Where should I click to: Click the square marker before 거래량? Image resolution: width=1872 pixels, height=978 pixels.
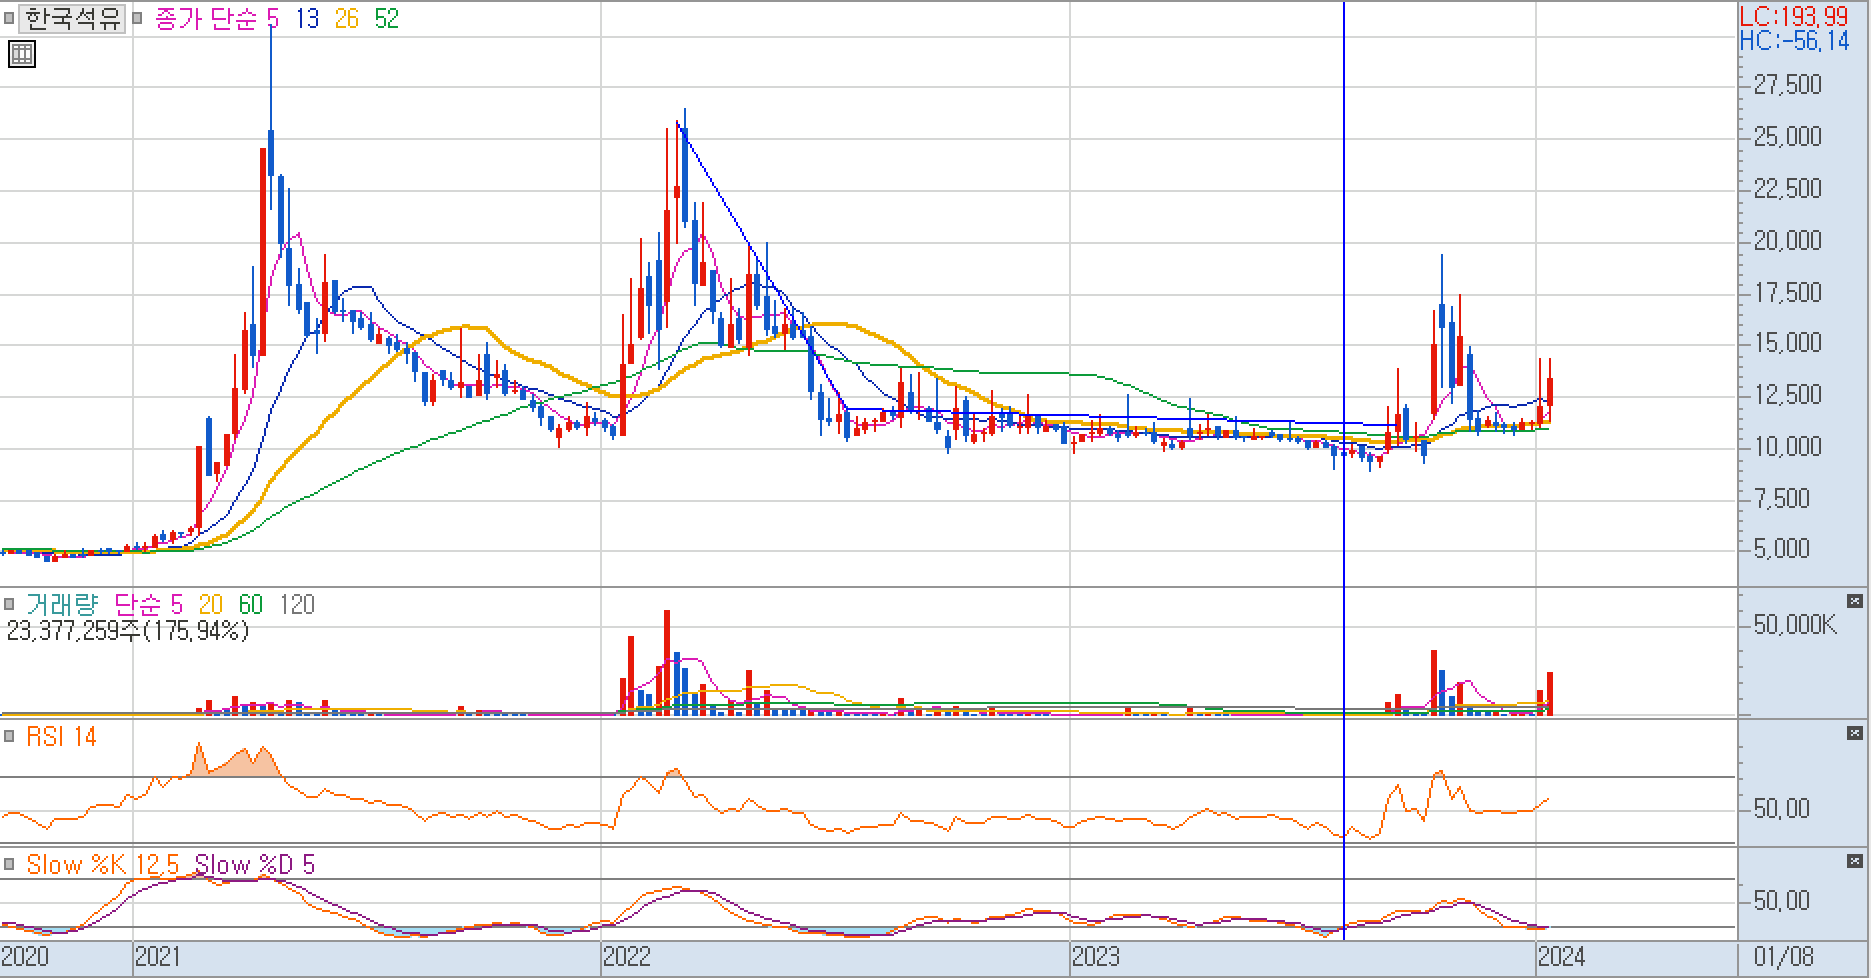coord(9,604)
